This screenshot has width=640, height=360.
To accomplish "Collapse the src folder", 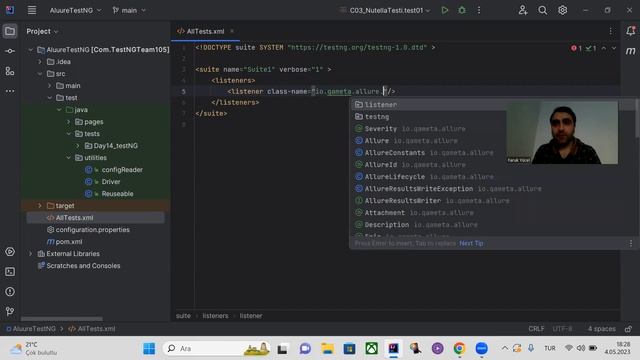I will pos(40,74).
